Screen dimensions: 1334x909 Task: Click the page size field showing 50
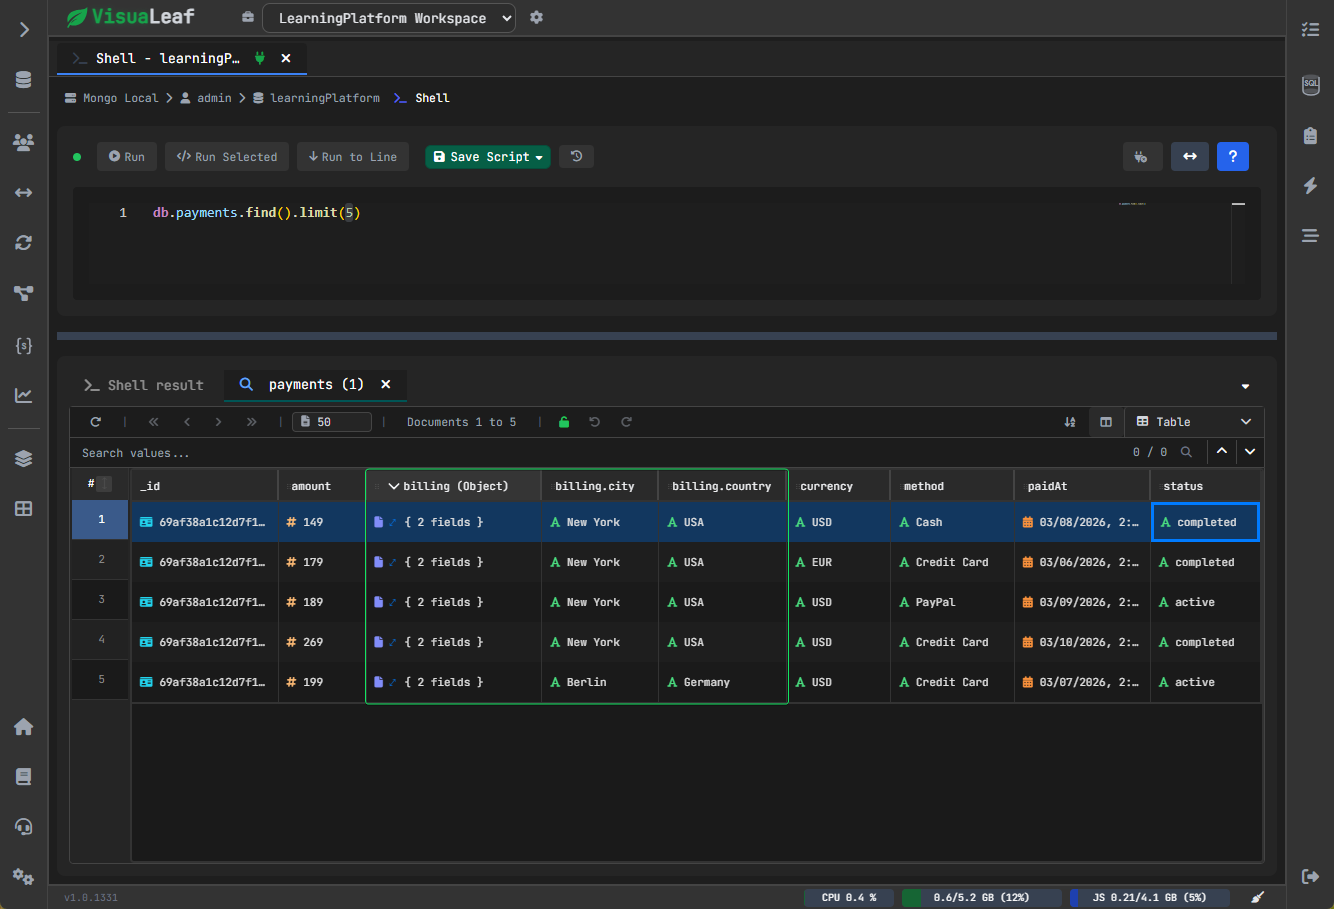(332, 422)
